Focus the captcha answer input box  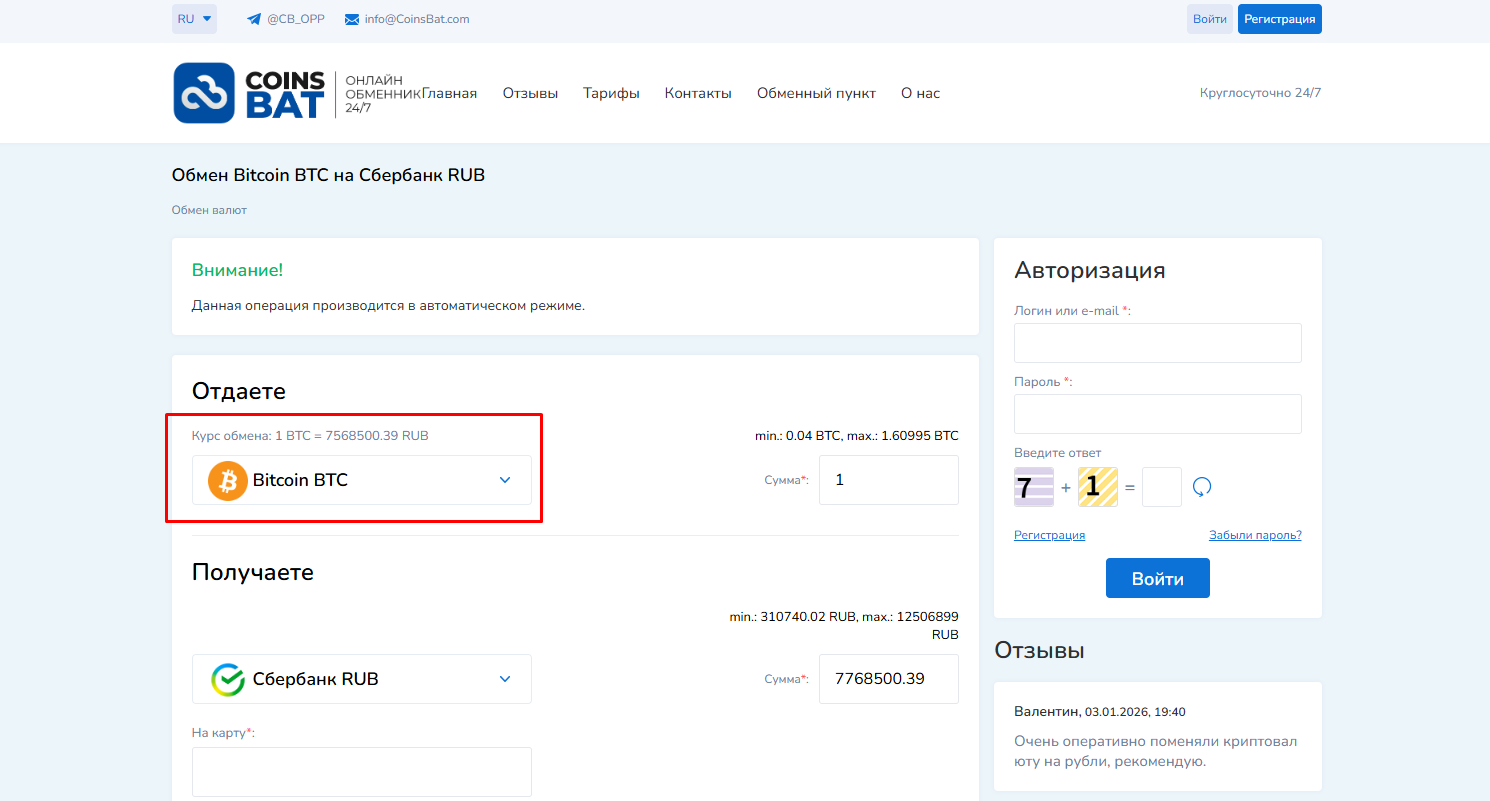pos(1161,487)
